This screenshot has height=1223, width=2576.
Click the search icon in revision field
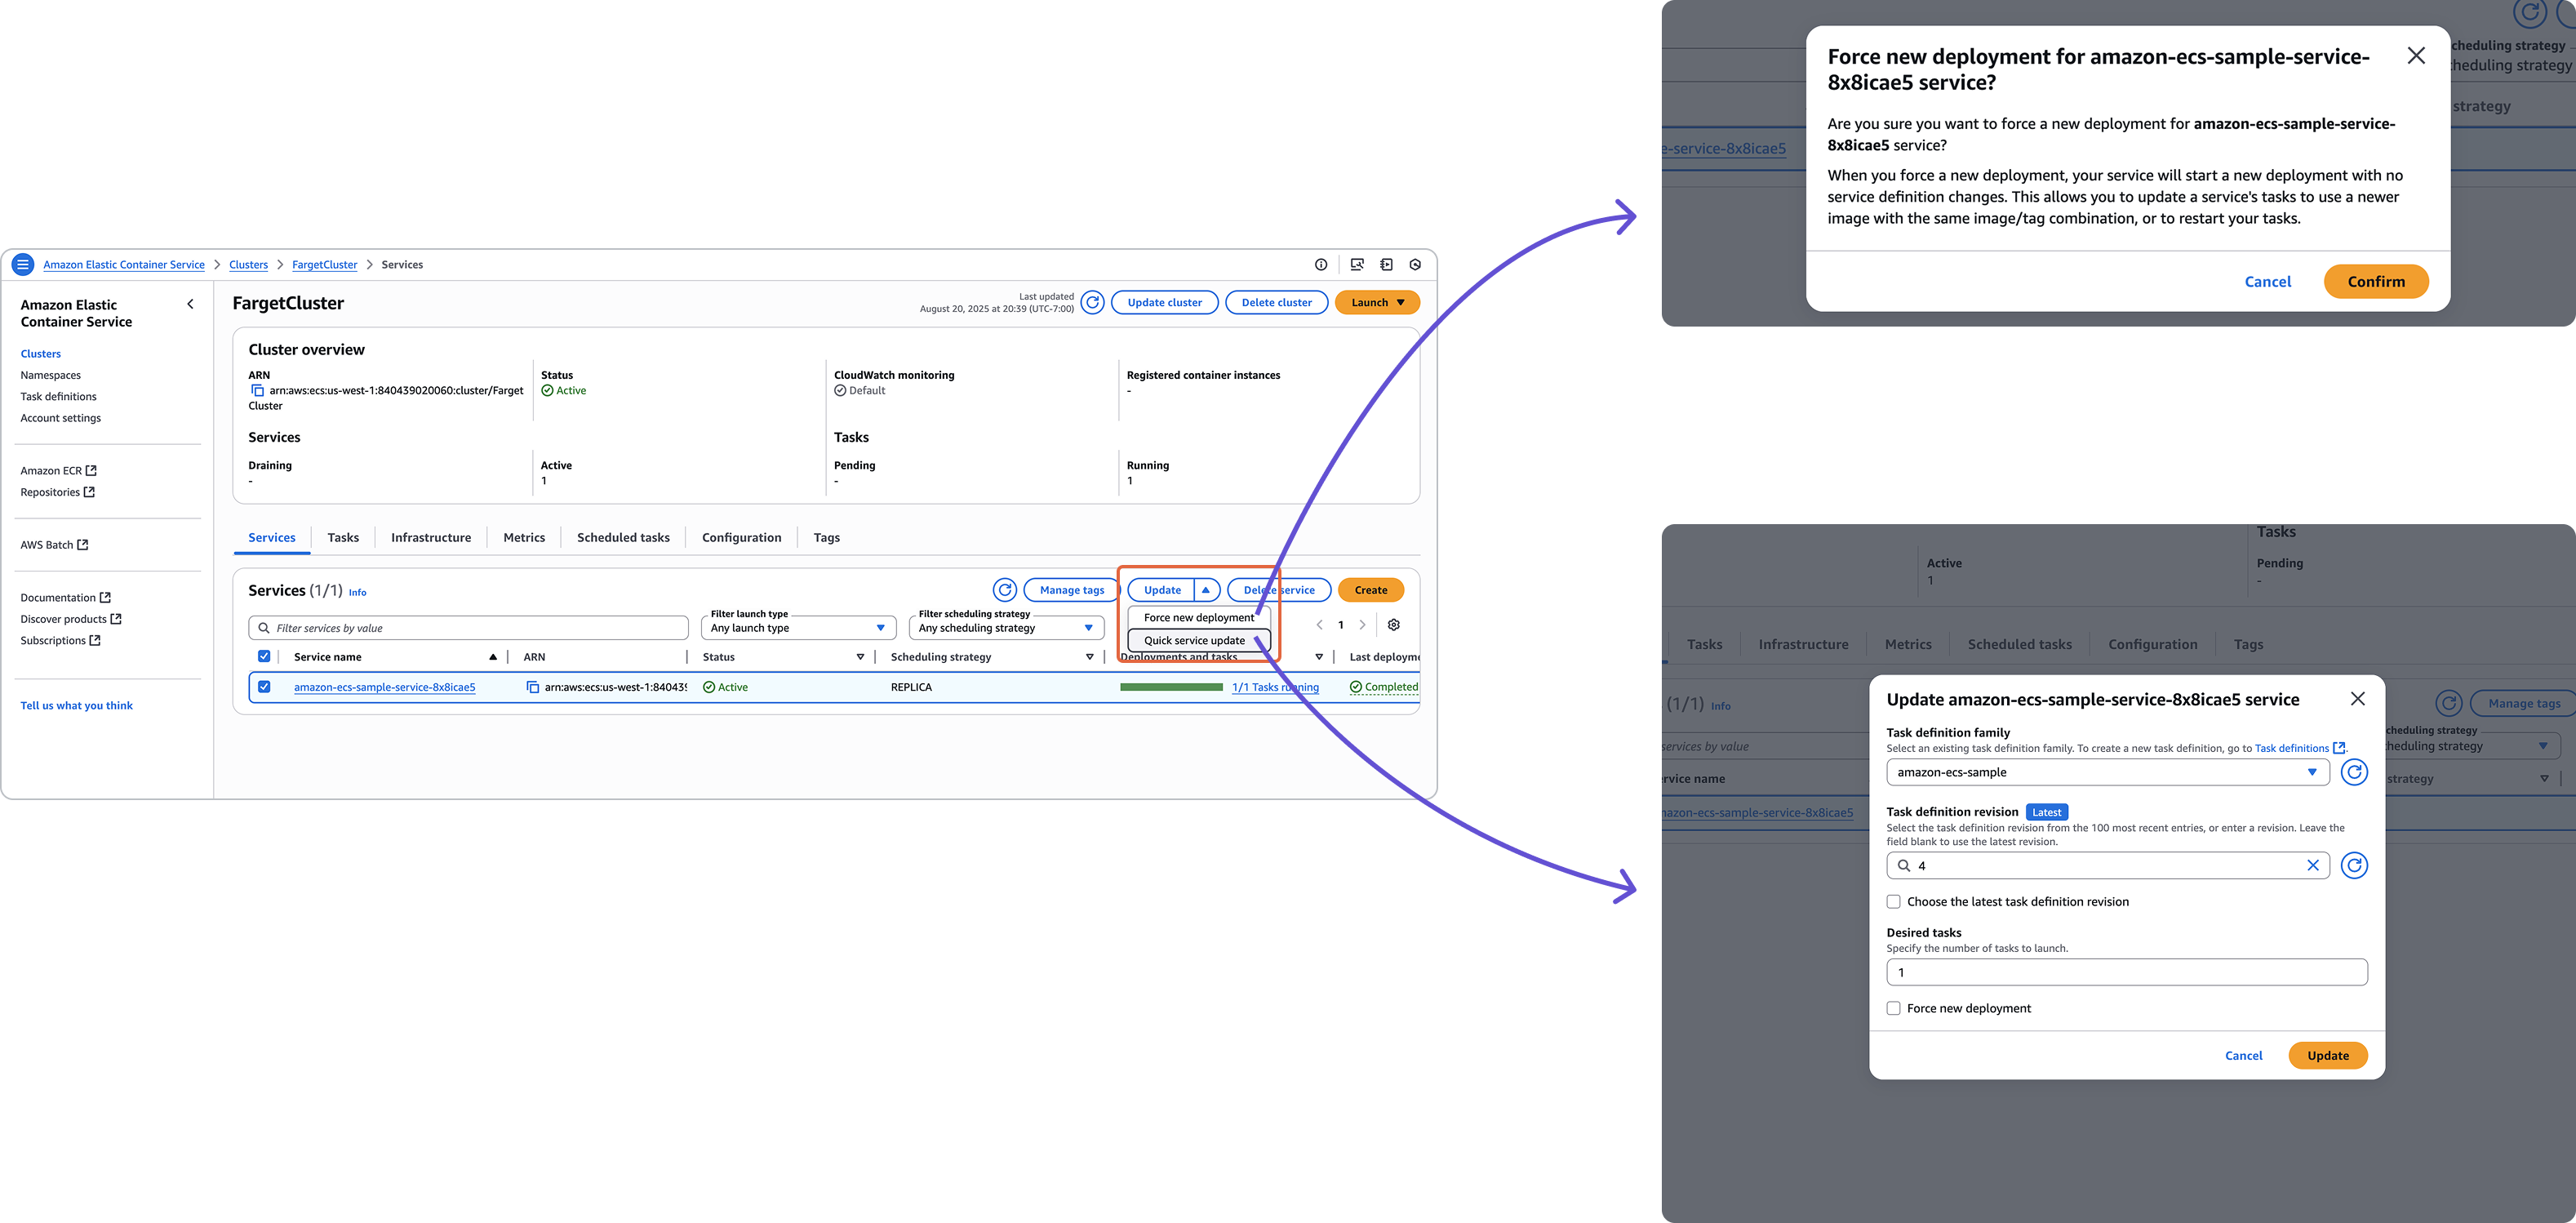1903,865
